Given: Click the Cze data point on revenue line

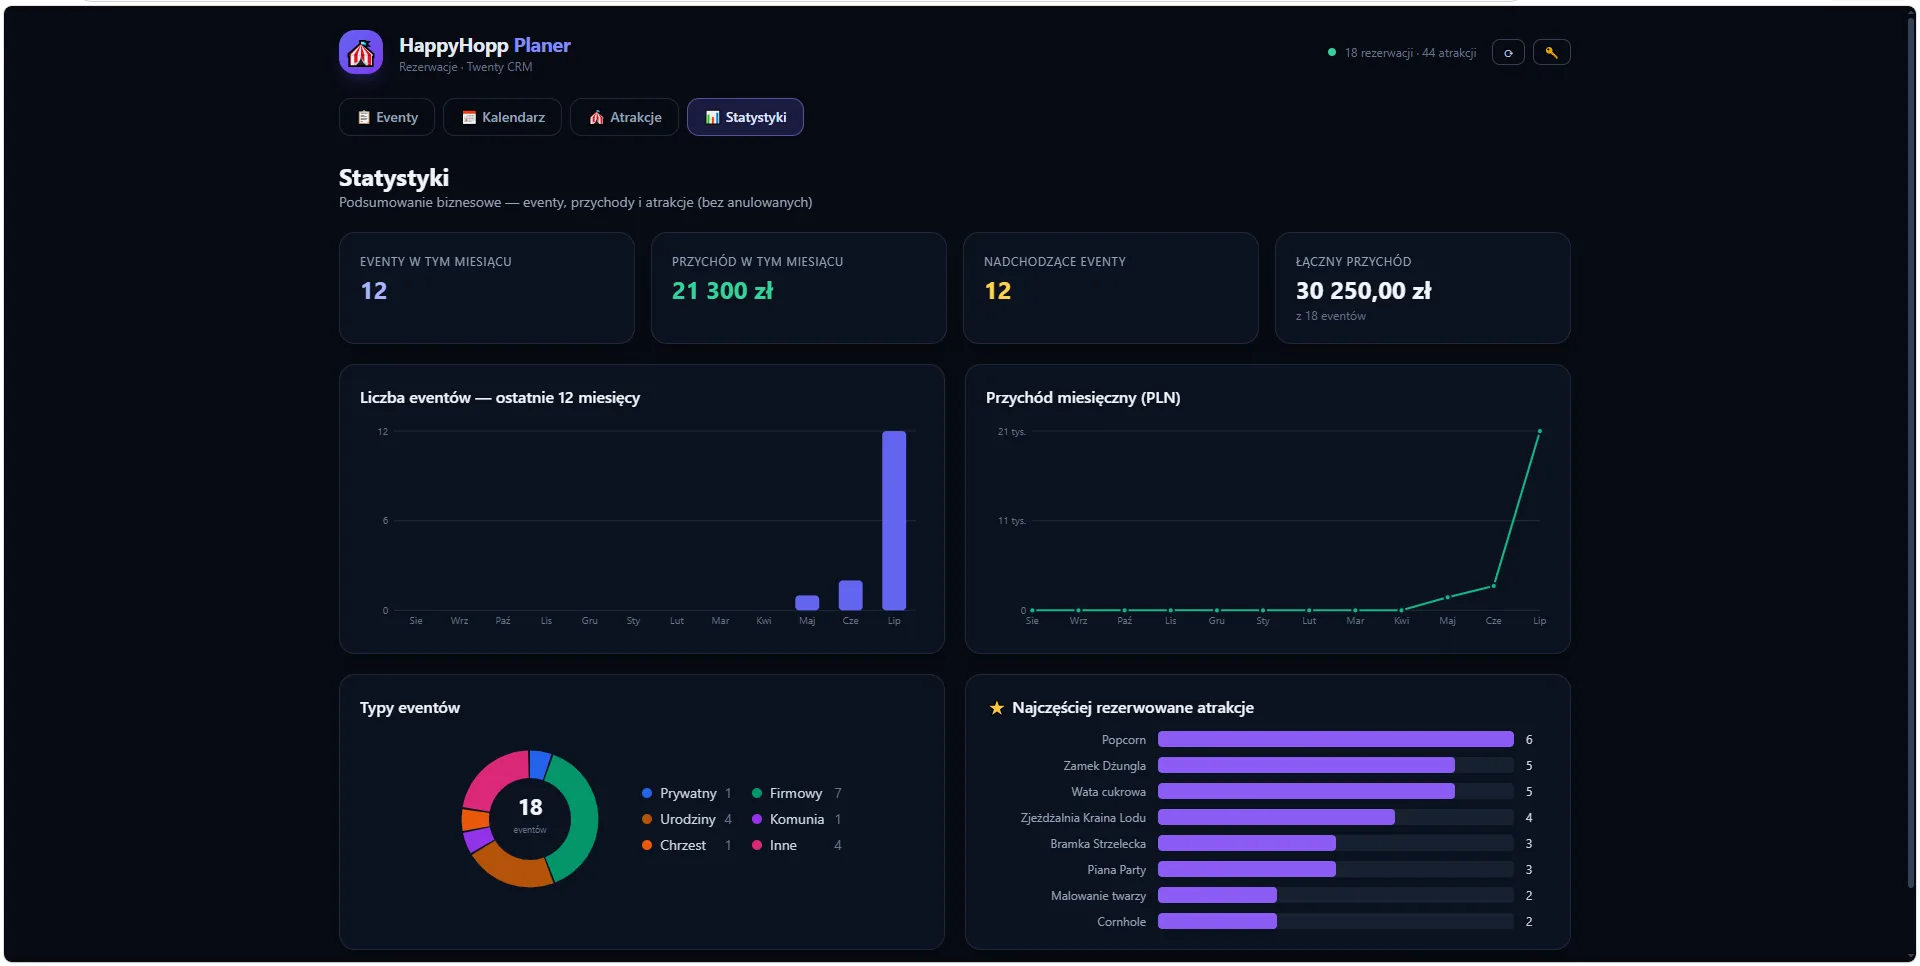Looking at the screenshot, I should tap(1494, 586).
